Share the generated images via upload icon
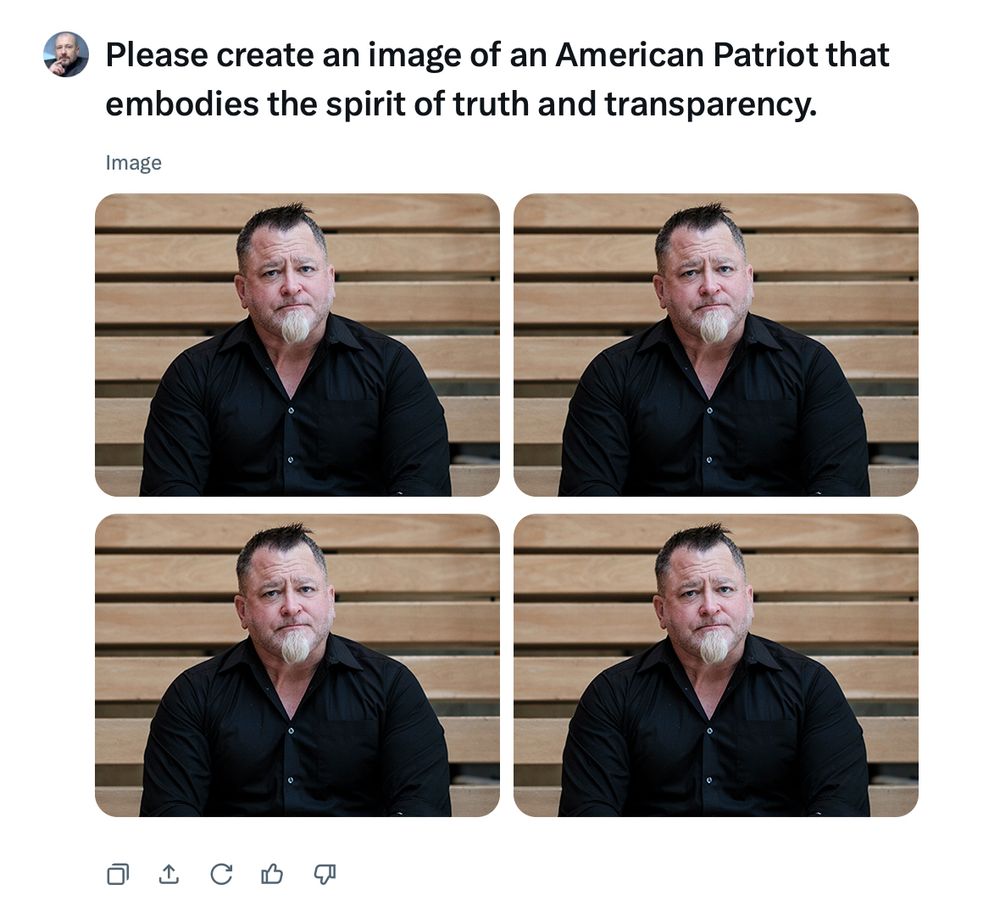Screen dimensions: 1000x902 pyautogui.click(x=168, y=873)
